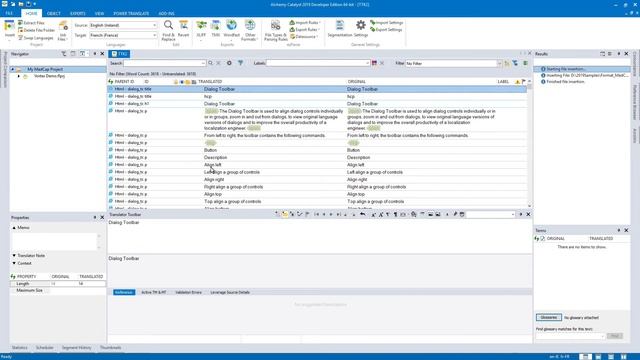Open the Other Formats export menu
The height and width of the screenshot is (360, 640).
[x=249, y=31]
